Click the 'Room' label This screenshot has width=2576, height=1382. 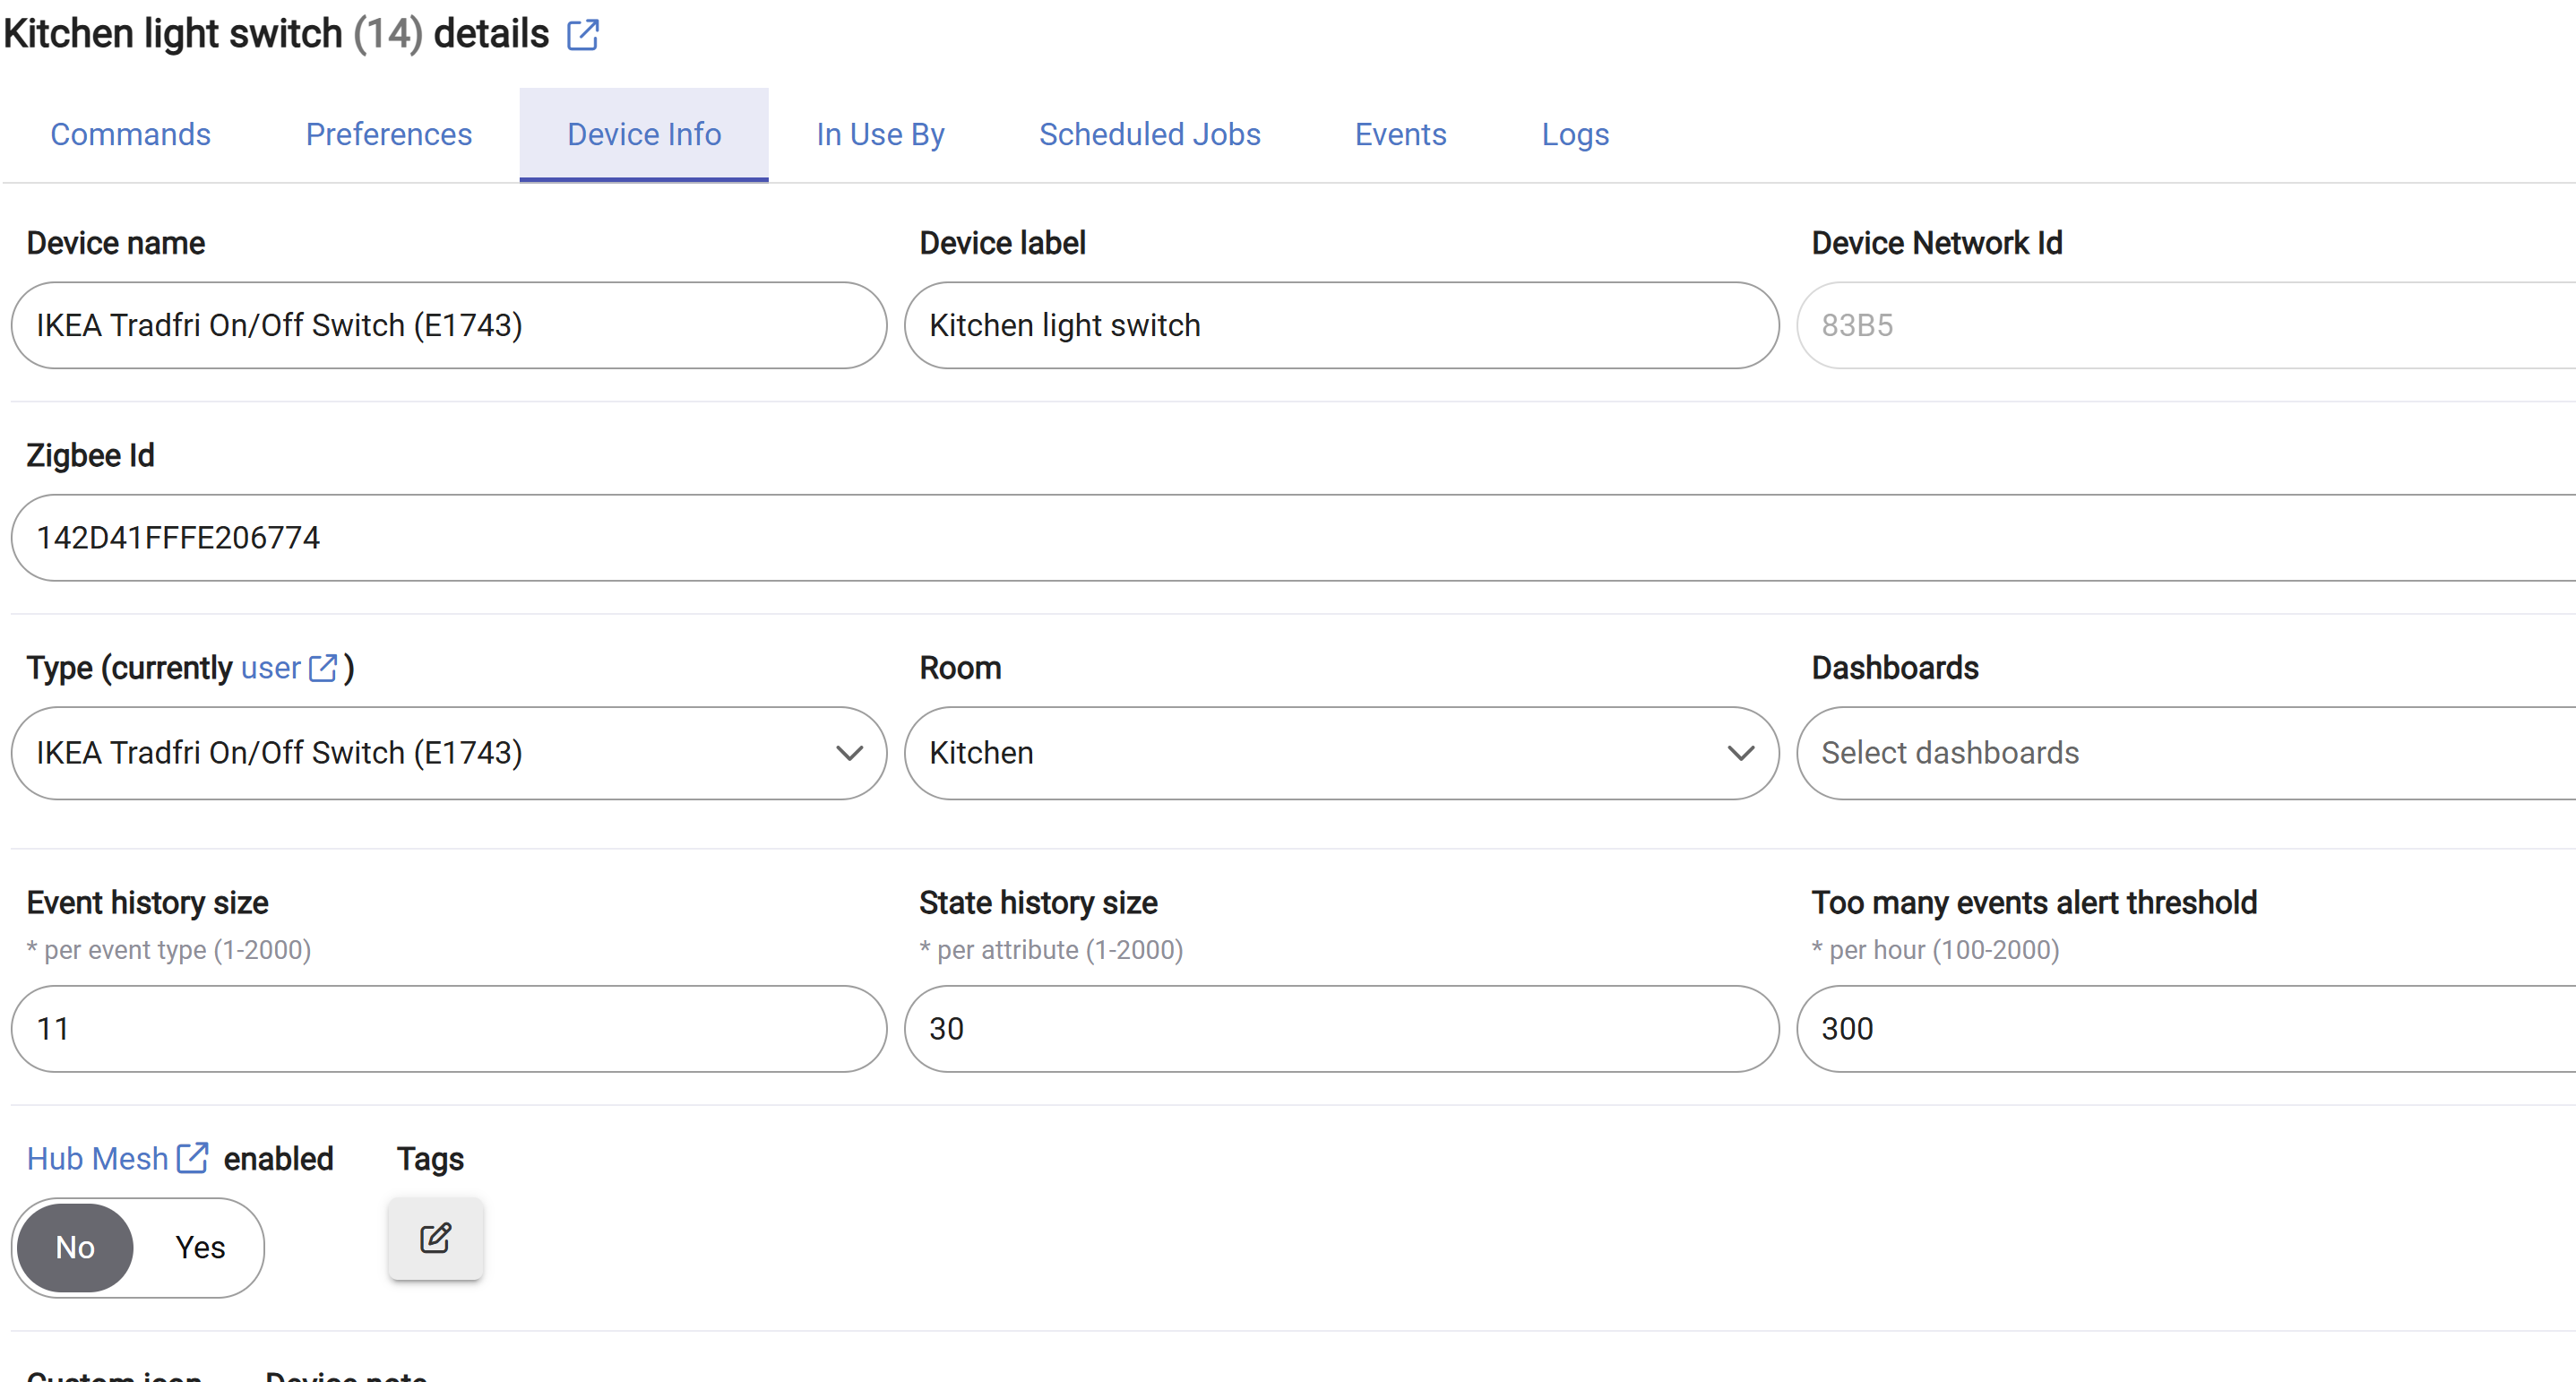pyautogui.click(x=960, y=668)
